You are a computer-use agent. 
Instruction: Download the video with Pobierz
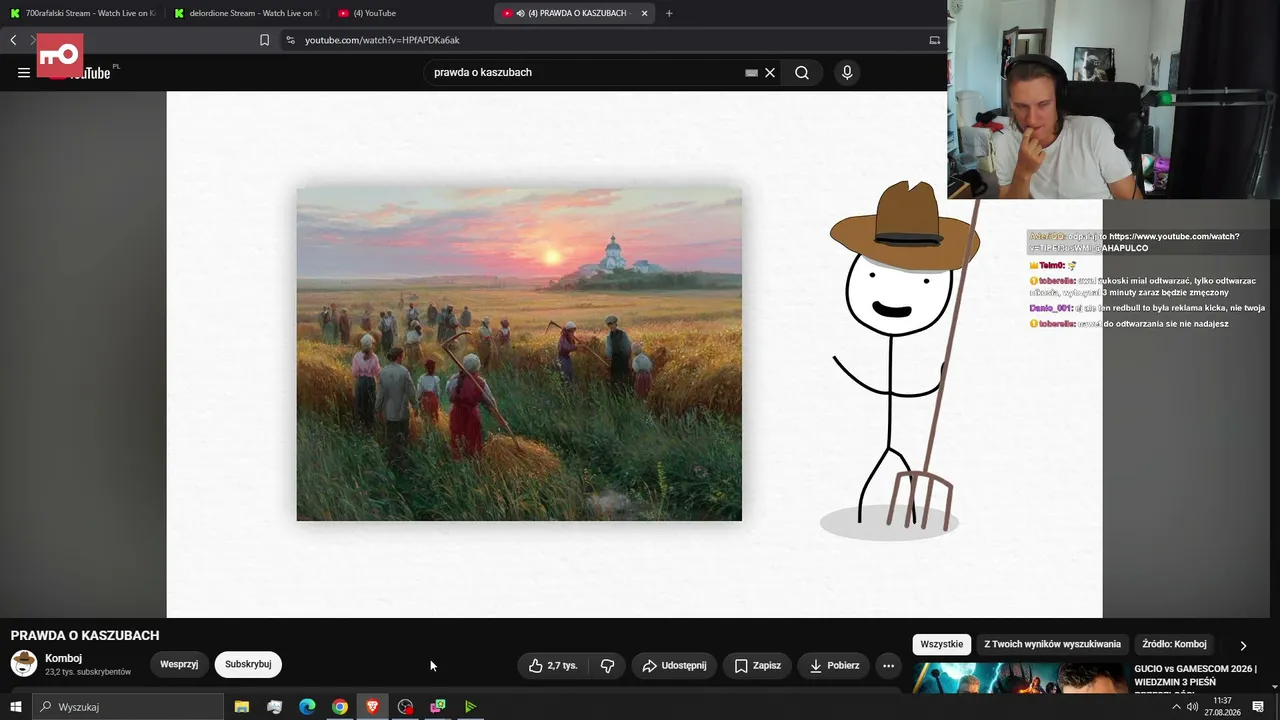(x=834, y=665)
